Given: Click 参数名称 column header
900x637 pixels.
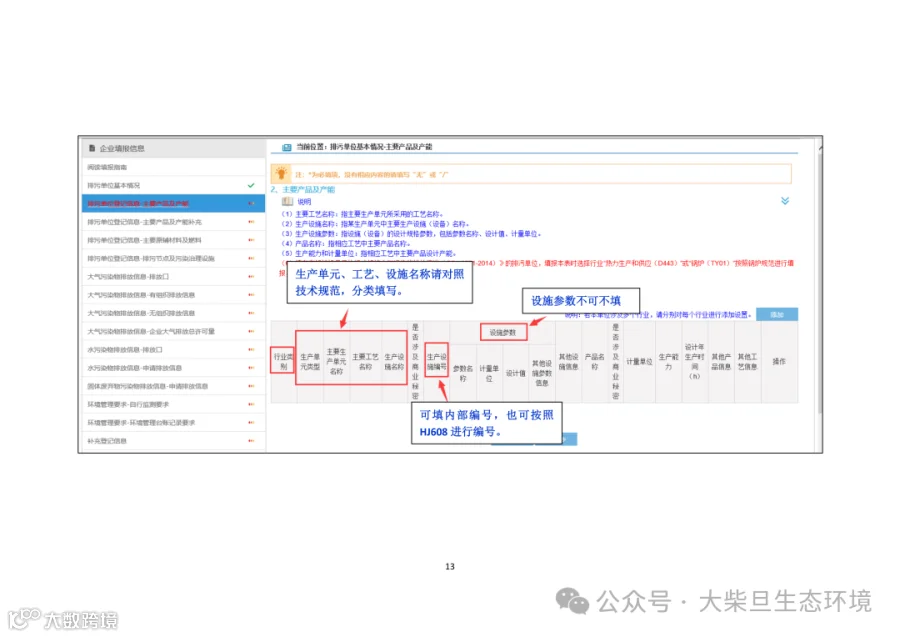Looking at the screenshot, I should pyautogui.click(x=463, y=374).
